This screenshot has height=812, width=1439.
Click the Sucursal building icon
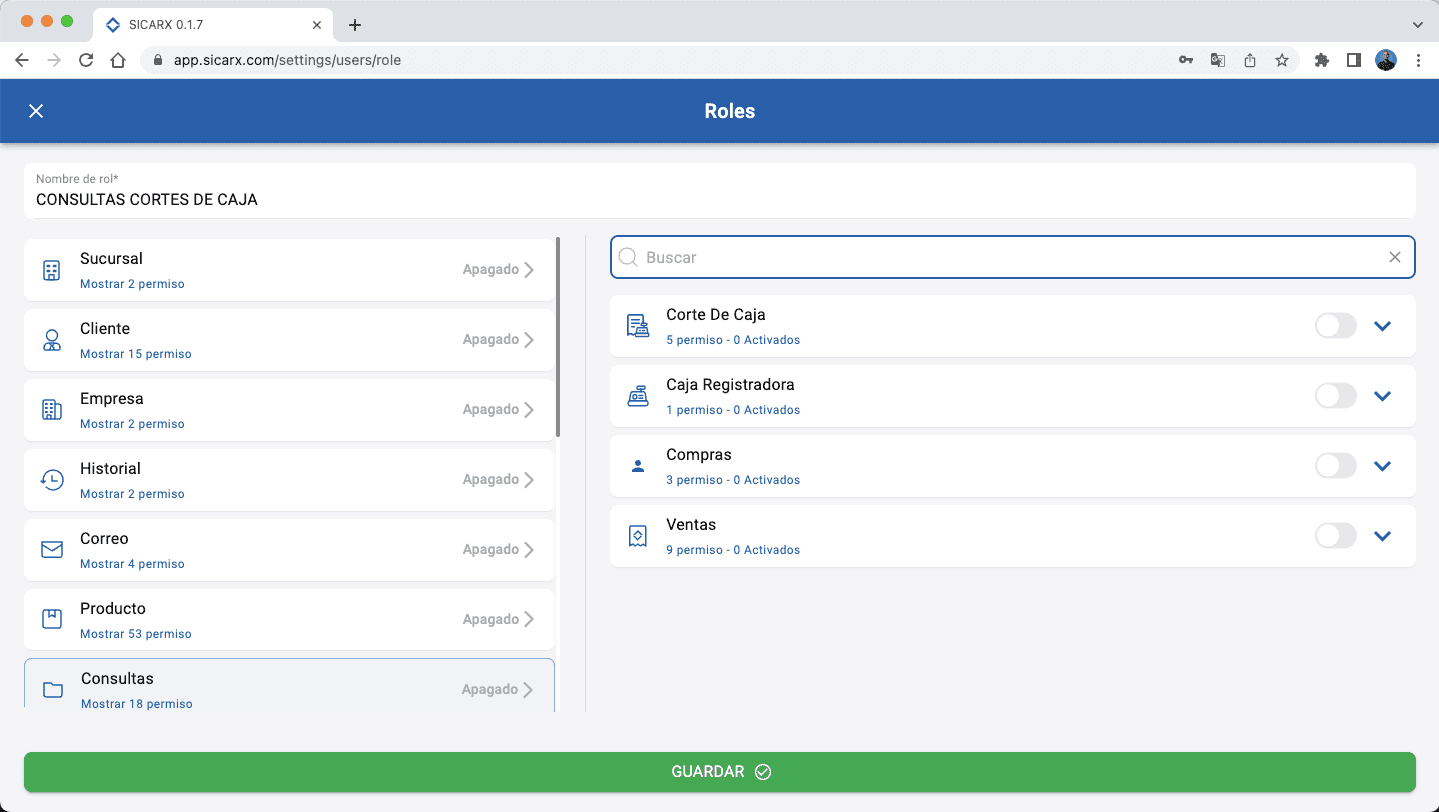coord(52,270)
